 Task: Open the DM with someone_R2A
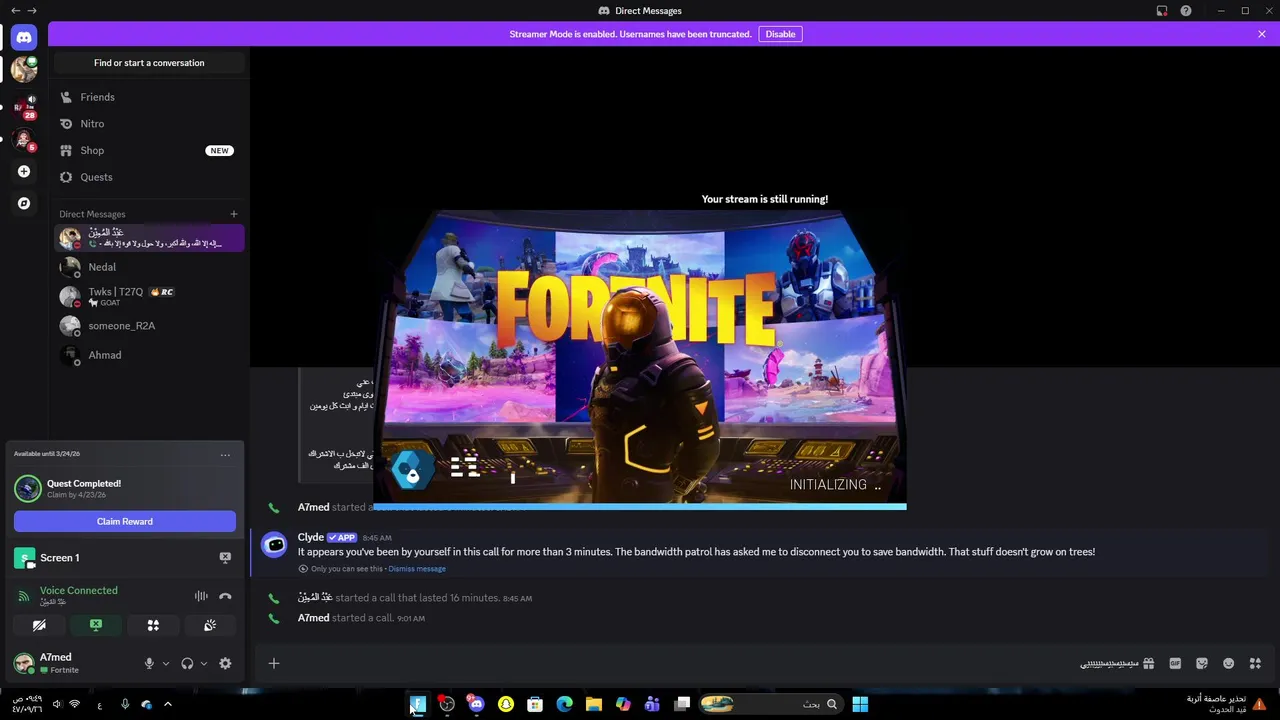[x=149, y=326]
